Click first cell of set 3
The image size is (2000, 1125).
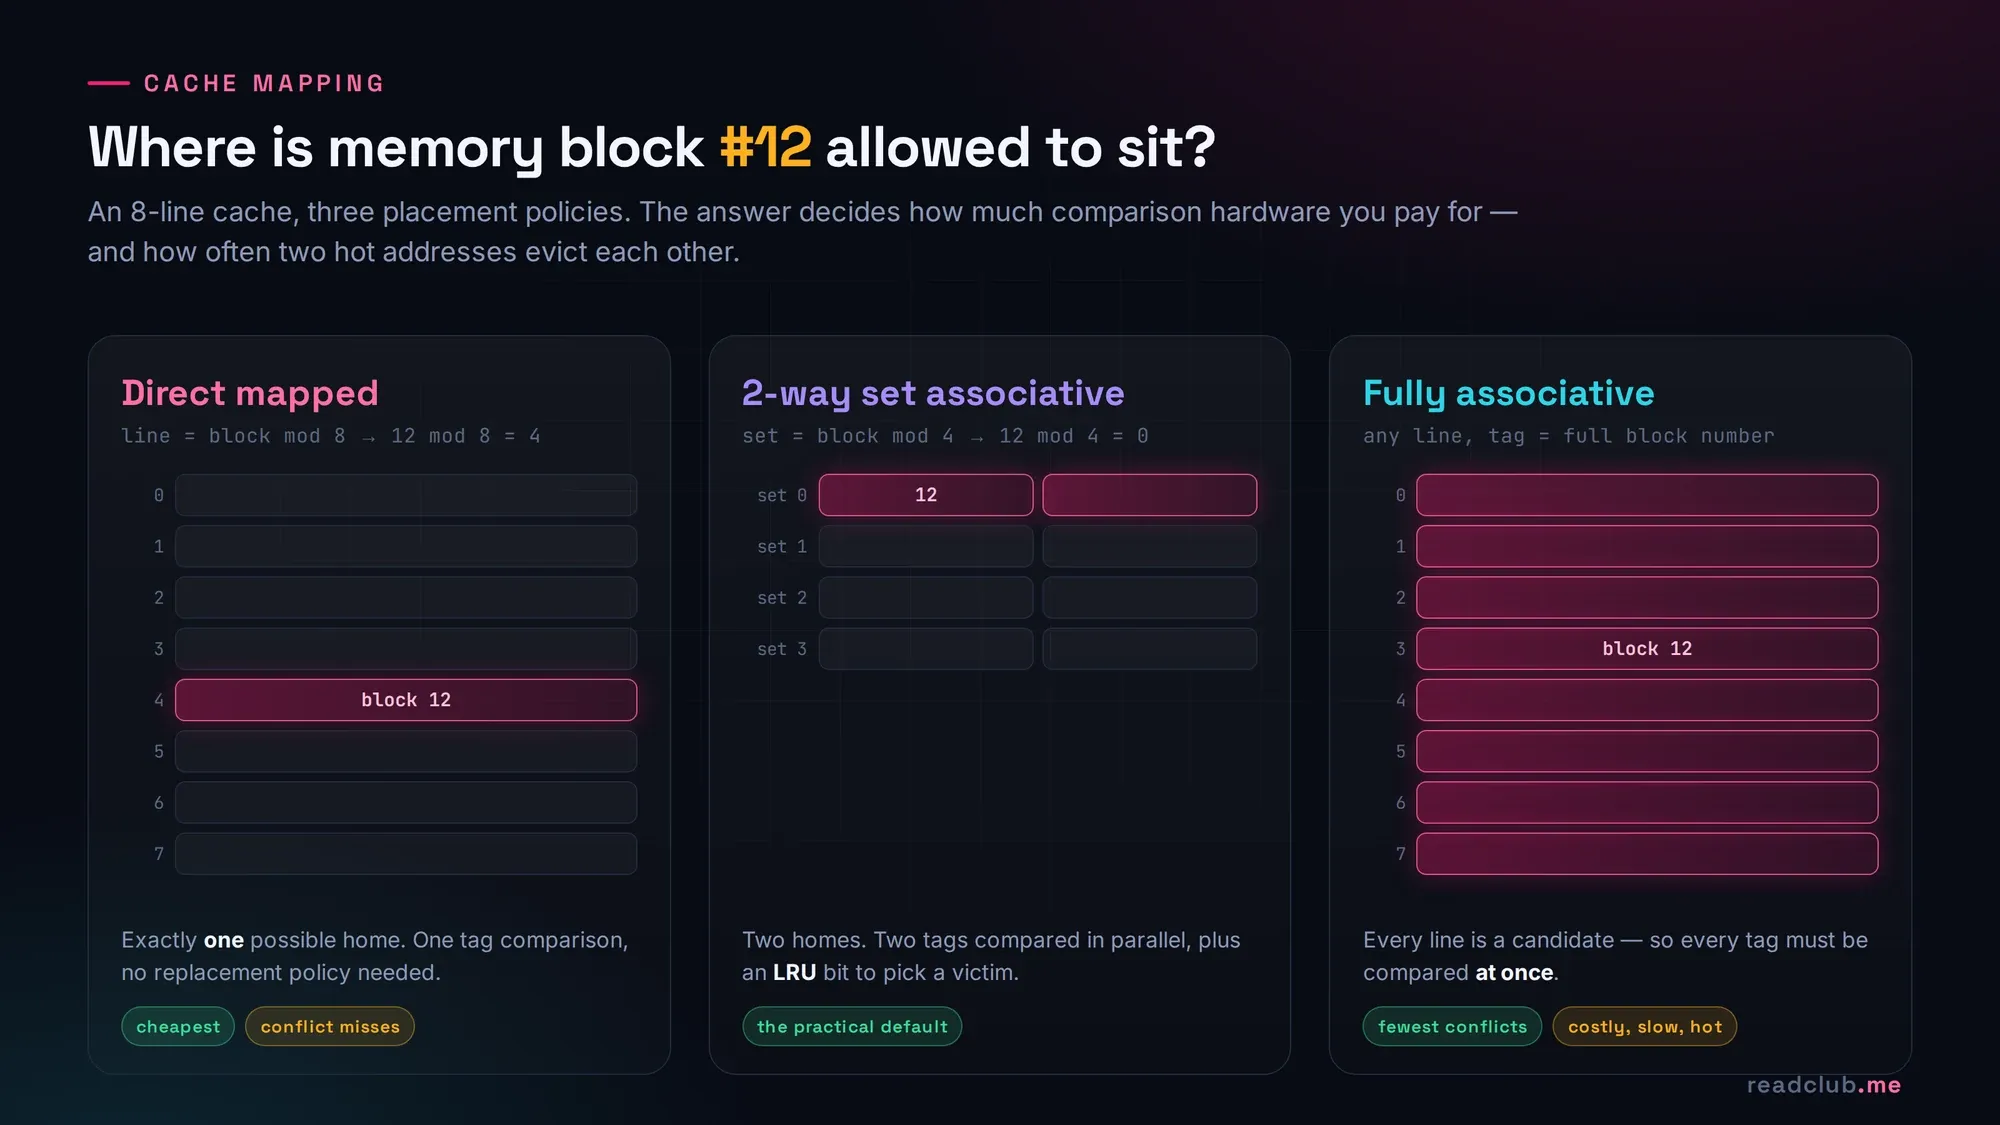[x=926, y=649]
